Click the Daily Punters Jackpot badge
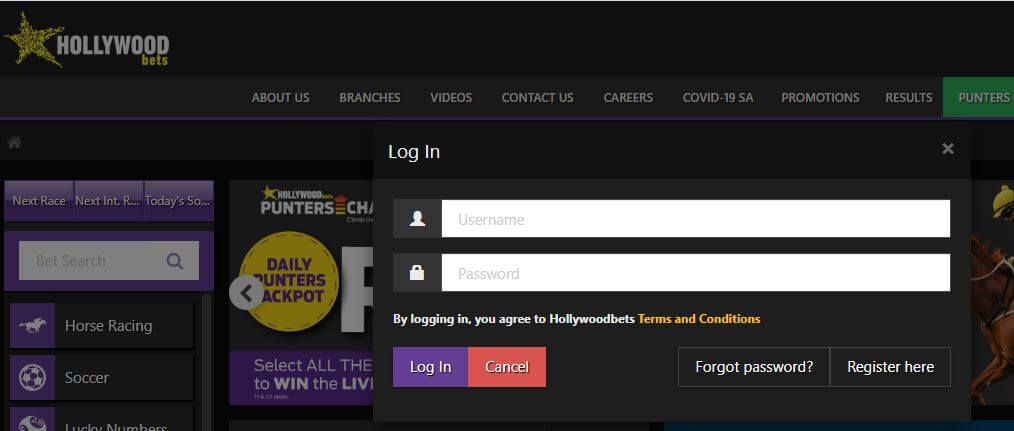1014x431 pixels. tap(288, 282)
